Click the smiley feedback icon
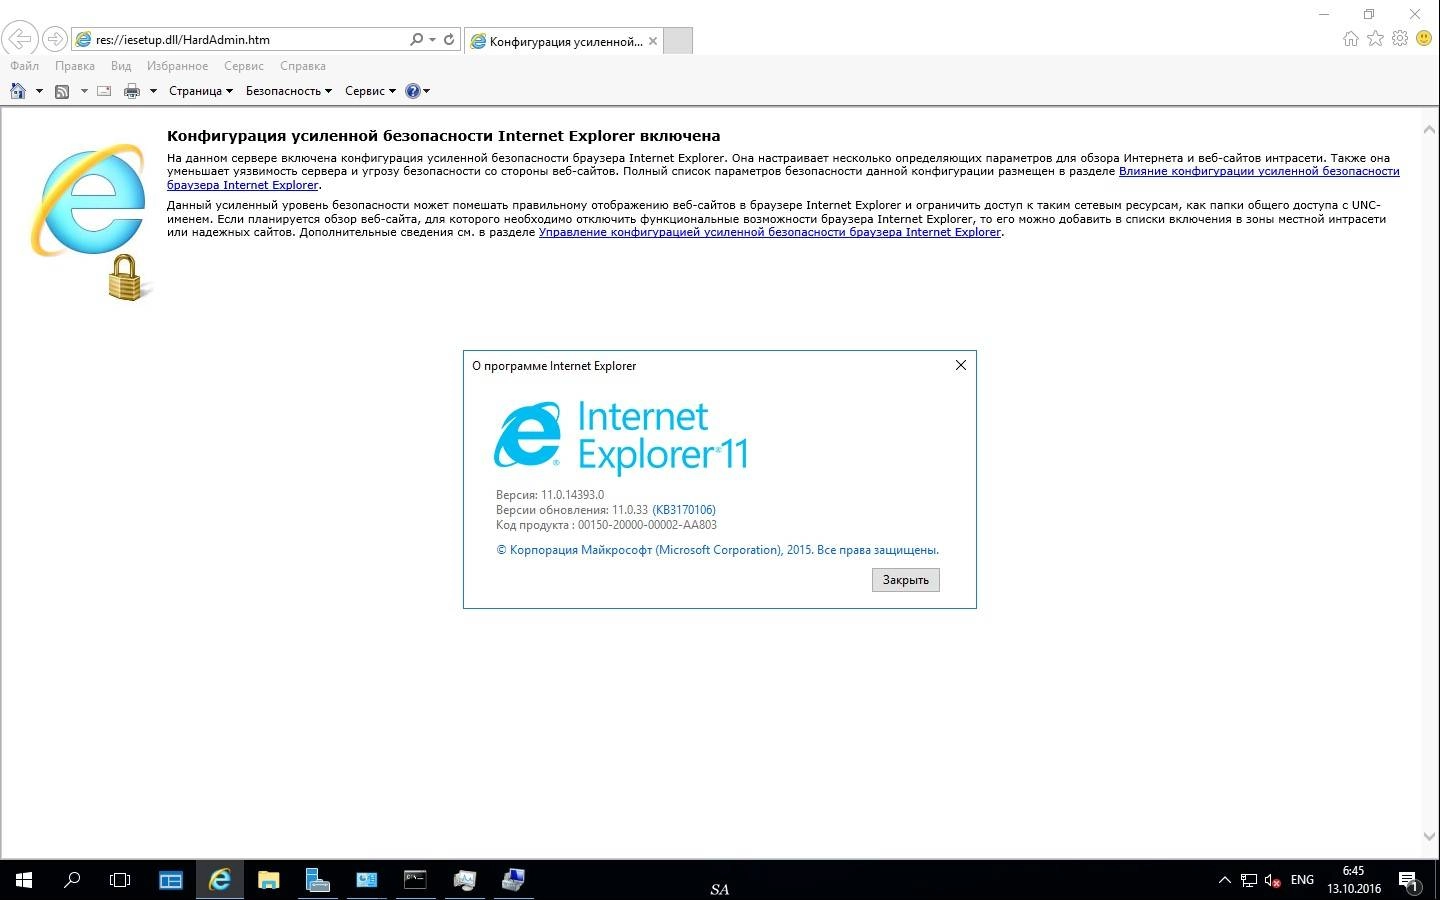The image size is (1440, 900). (1424, 38)
